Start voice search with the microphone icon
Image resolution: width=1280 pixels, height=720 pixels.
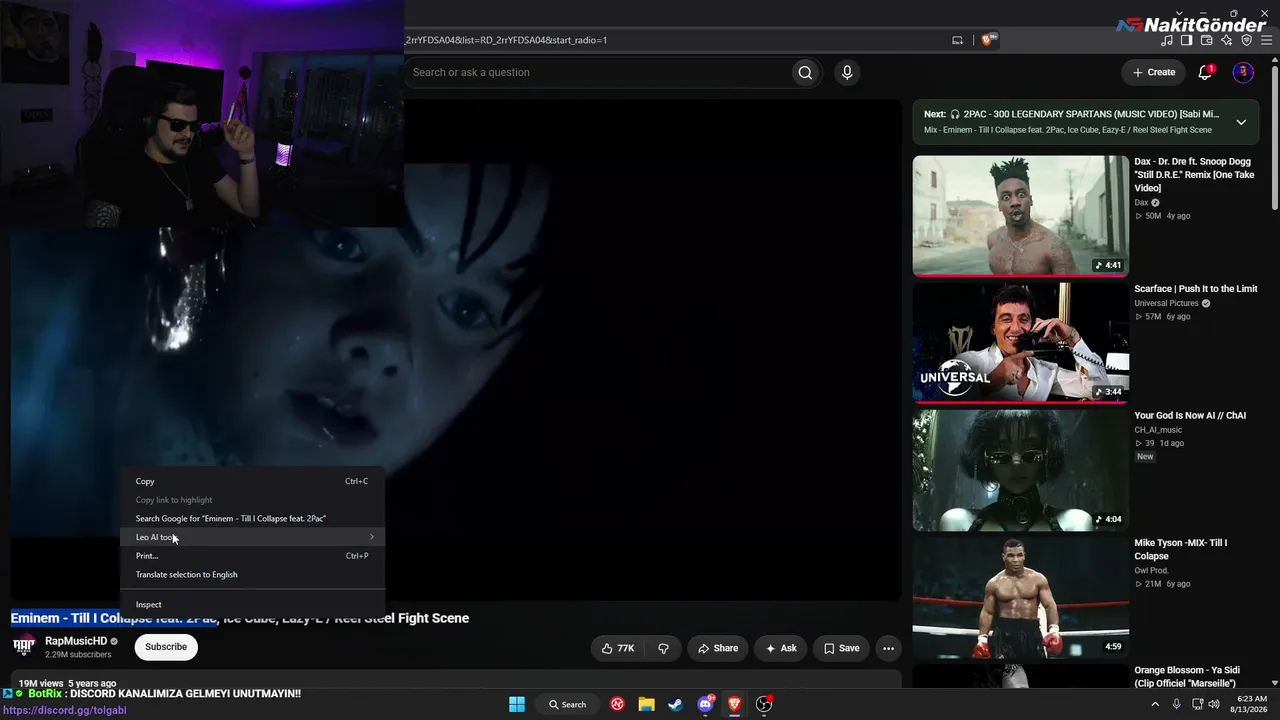tap(847, 72)
